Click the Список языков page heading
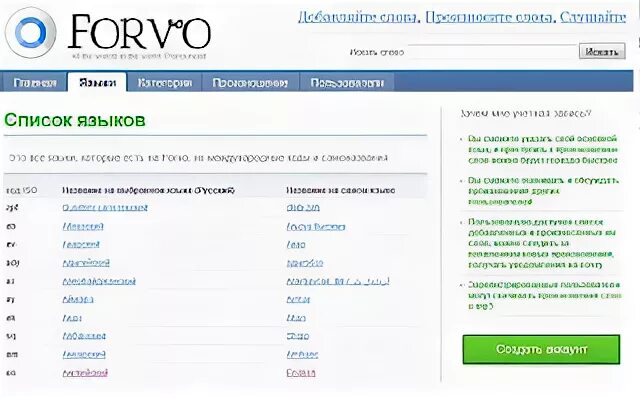This screenshot has width=640, height=398. 75,120
